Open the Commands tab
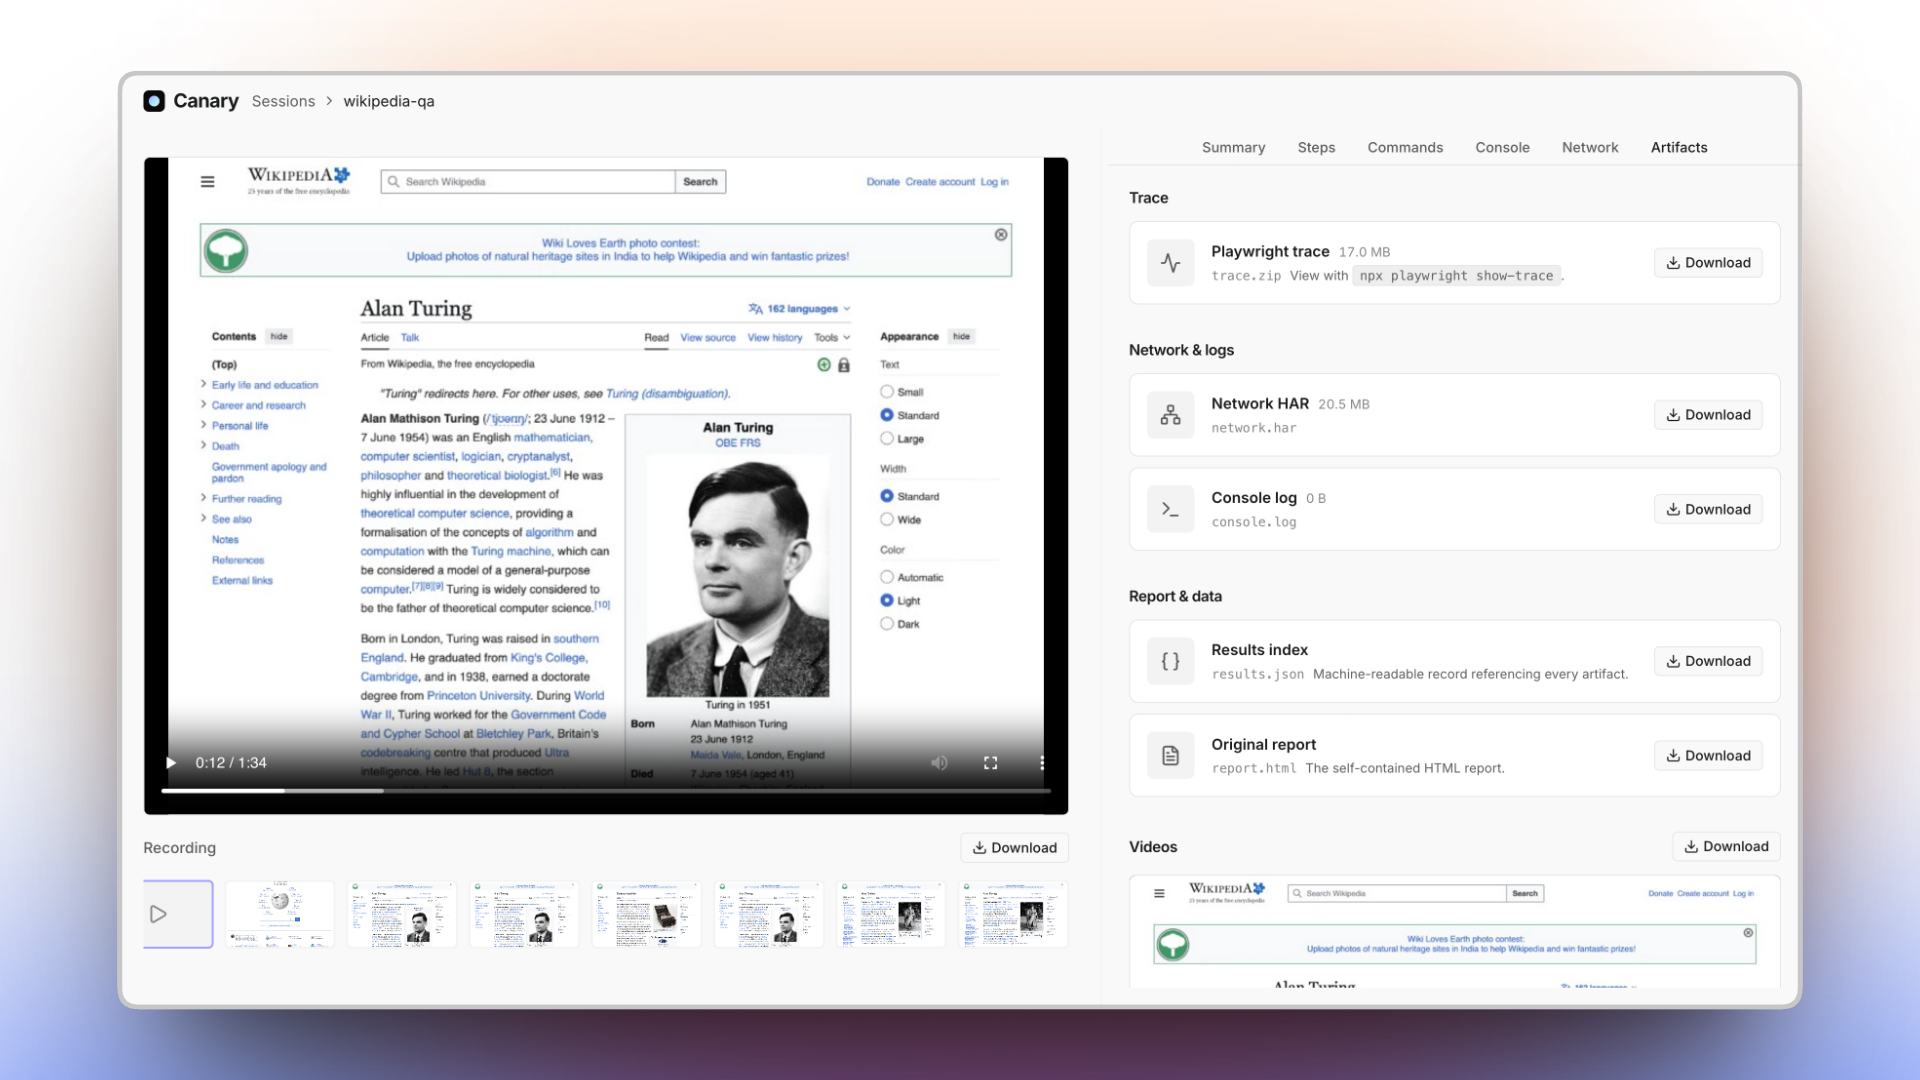 click(x=1405, y=147)
